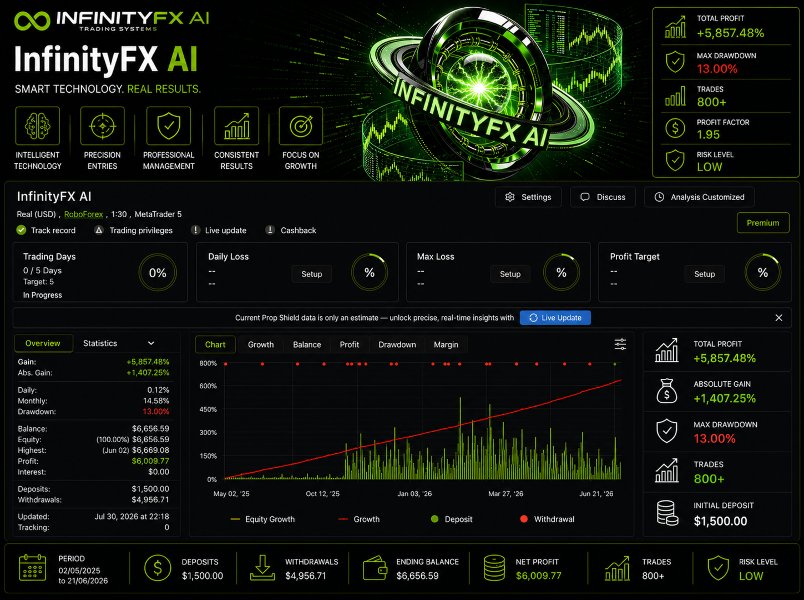
Task: Select the Margin tab
Action: [x=446, y=345]
